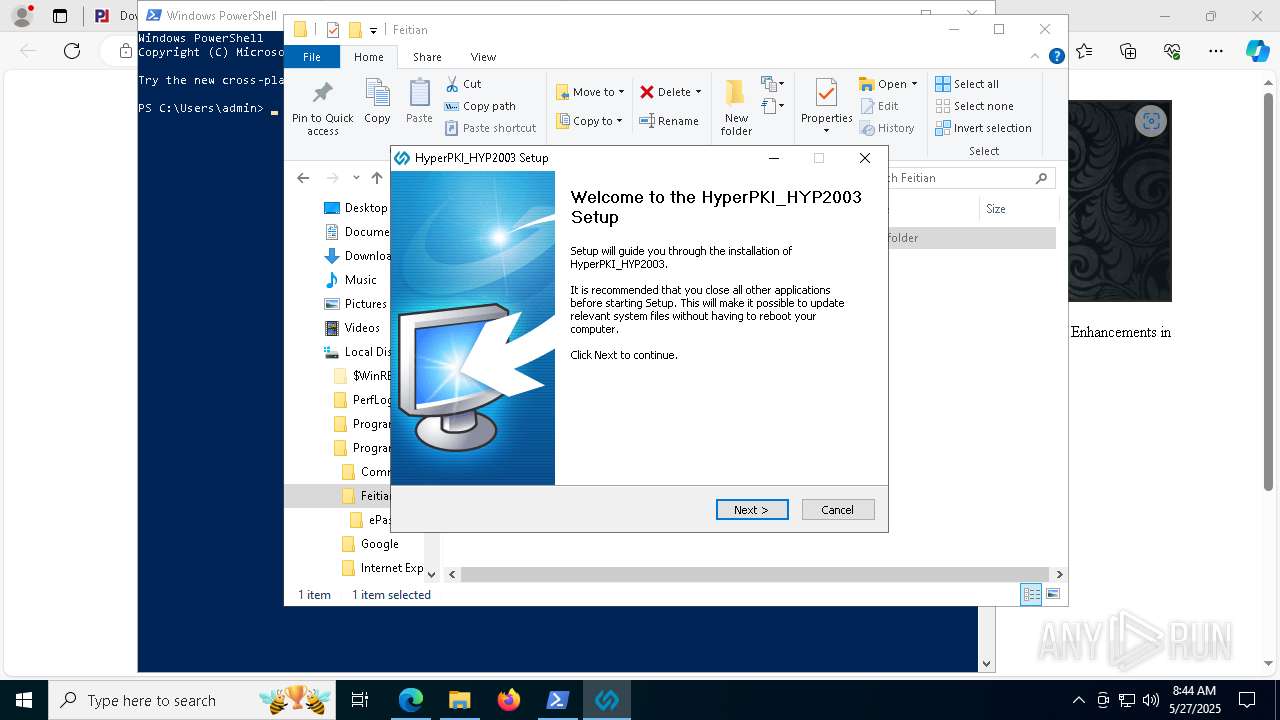
Task: Click Paste shortcut in ribbon
Action: (490, 128)
